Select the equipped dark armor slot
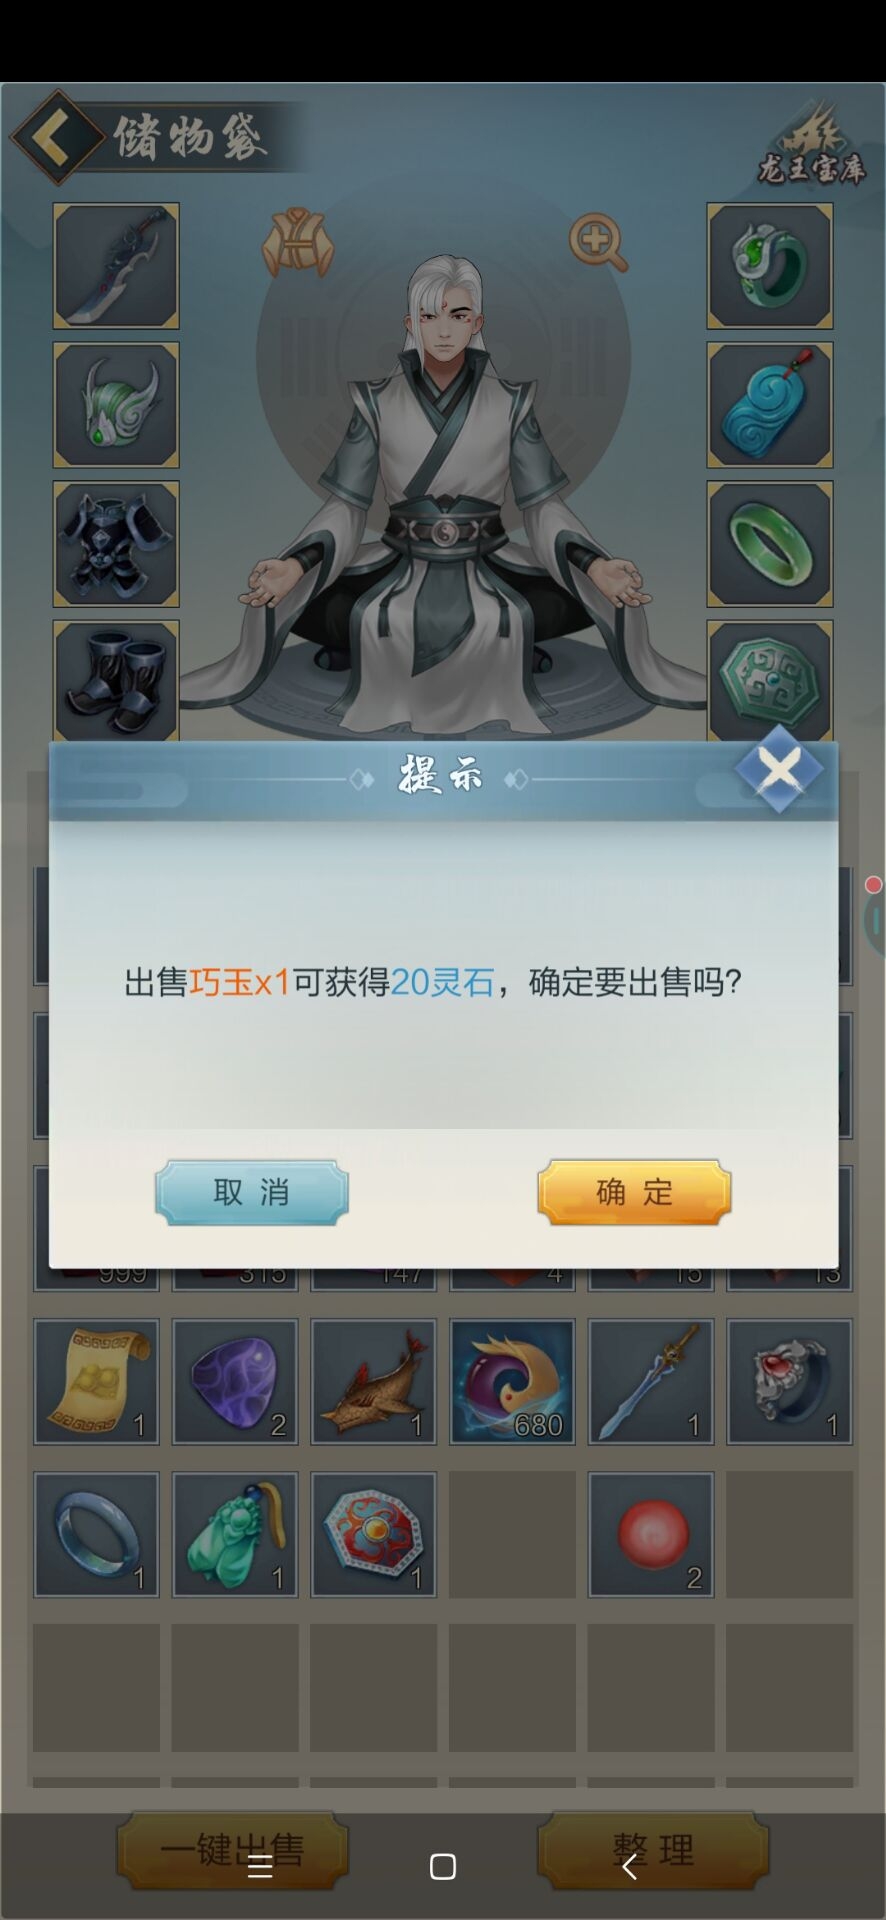 click(116, 544)
